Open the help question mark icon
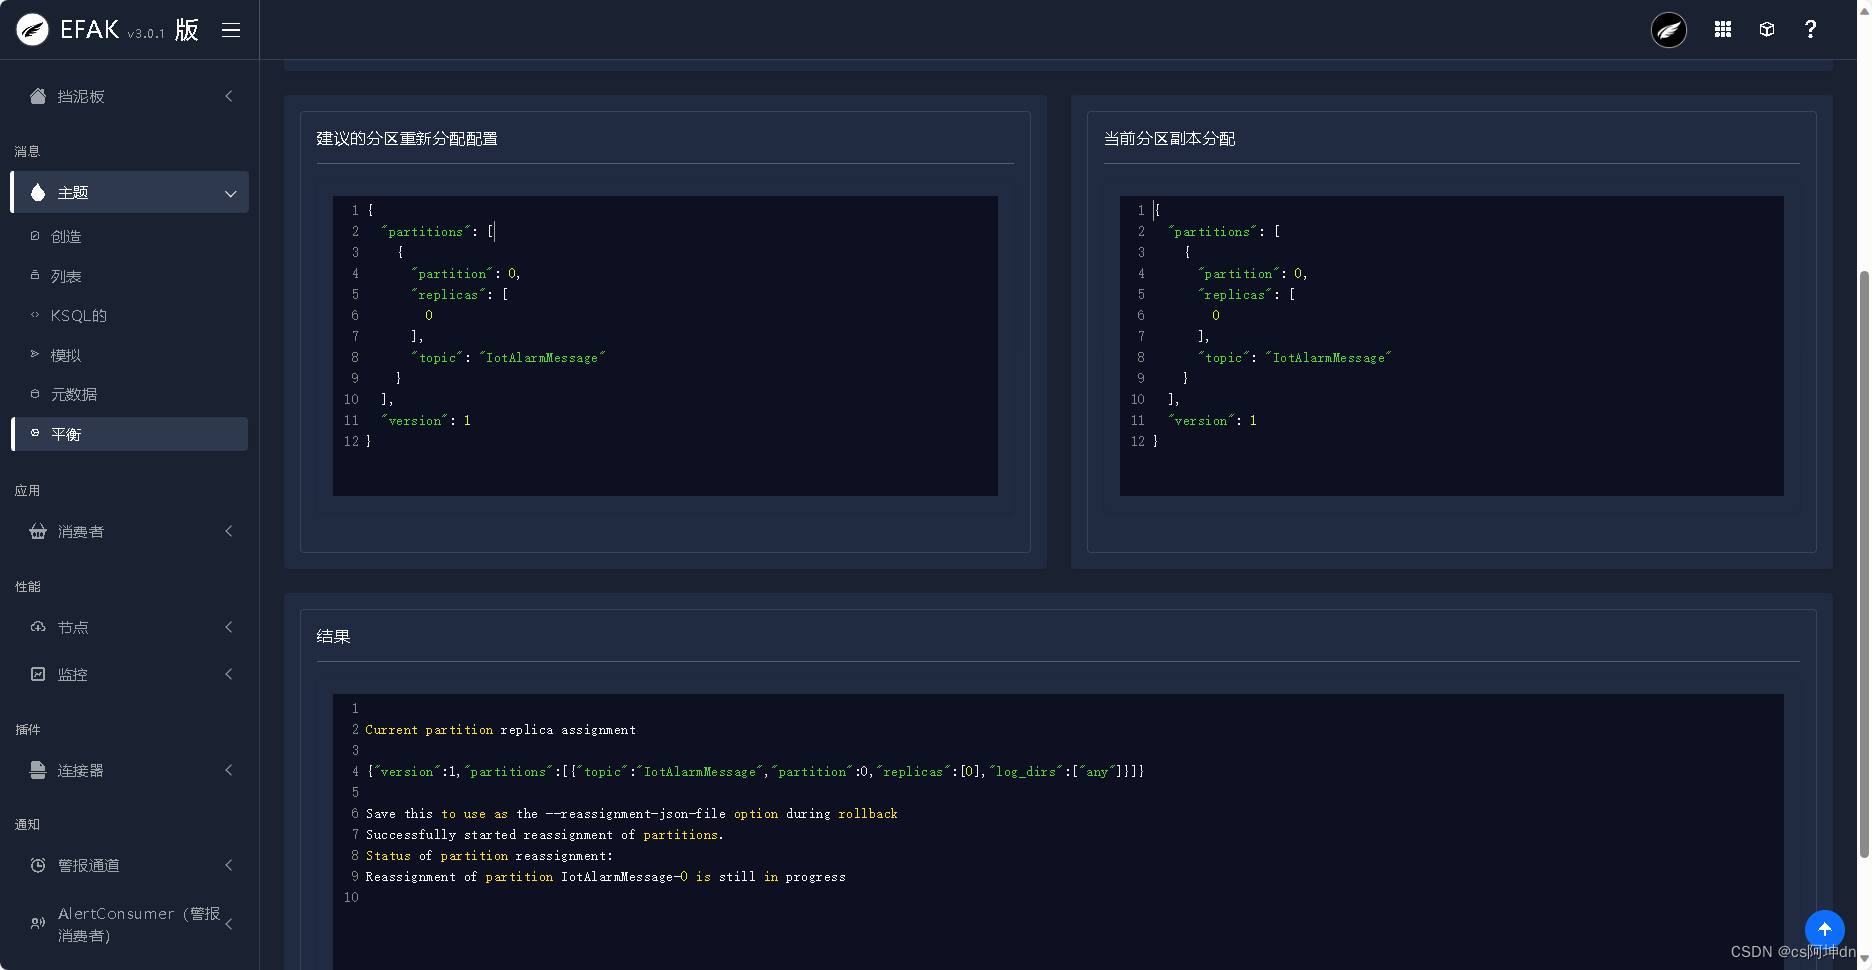The width and height of the screenshot is (1872, 970). pos(1810,29)
